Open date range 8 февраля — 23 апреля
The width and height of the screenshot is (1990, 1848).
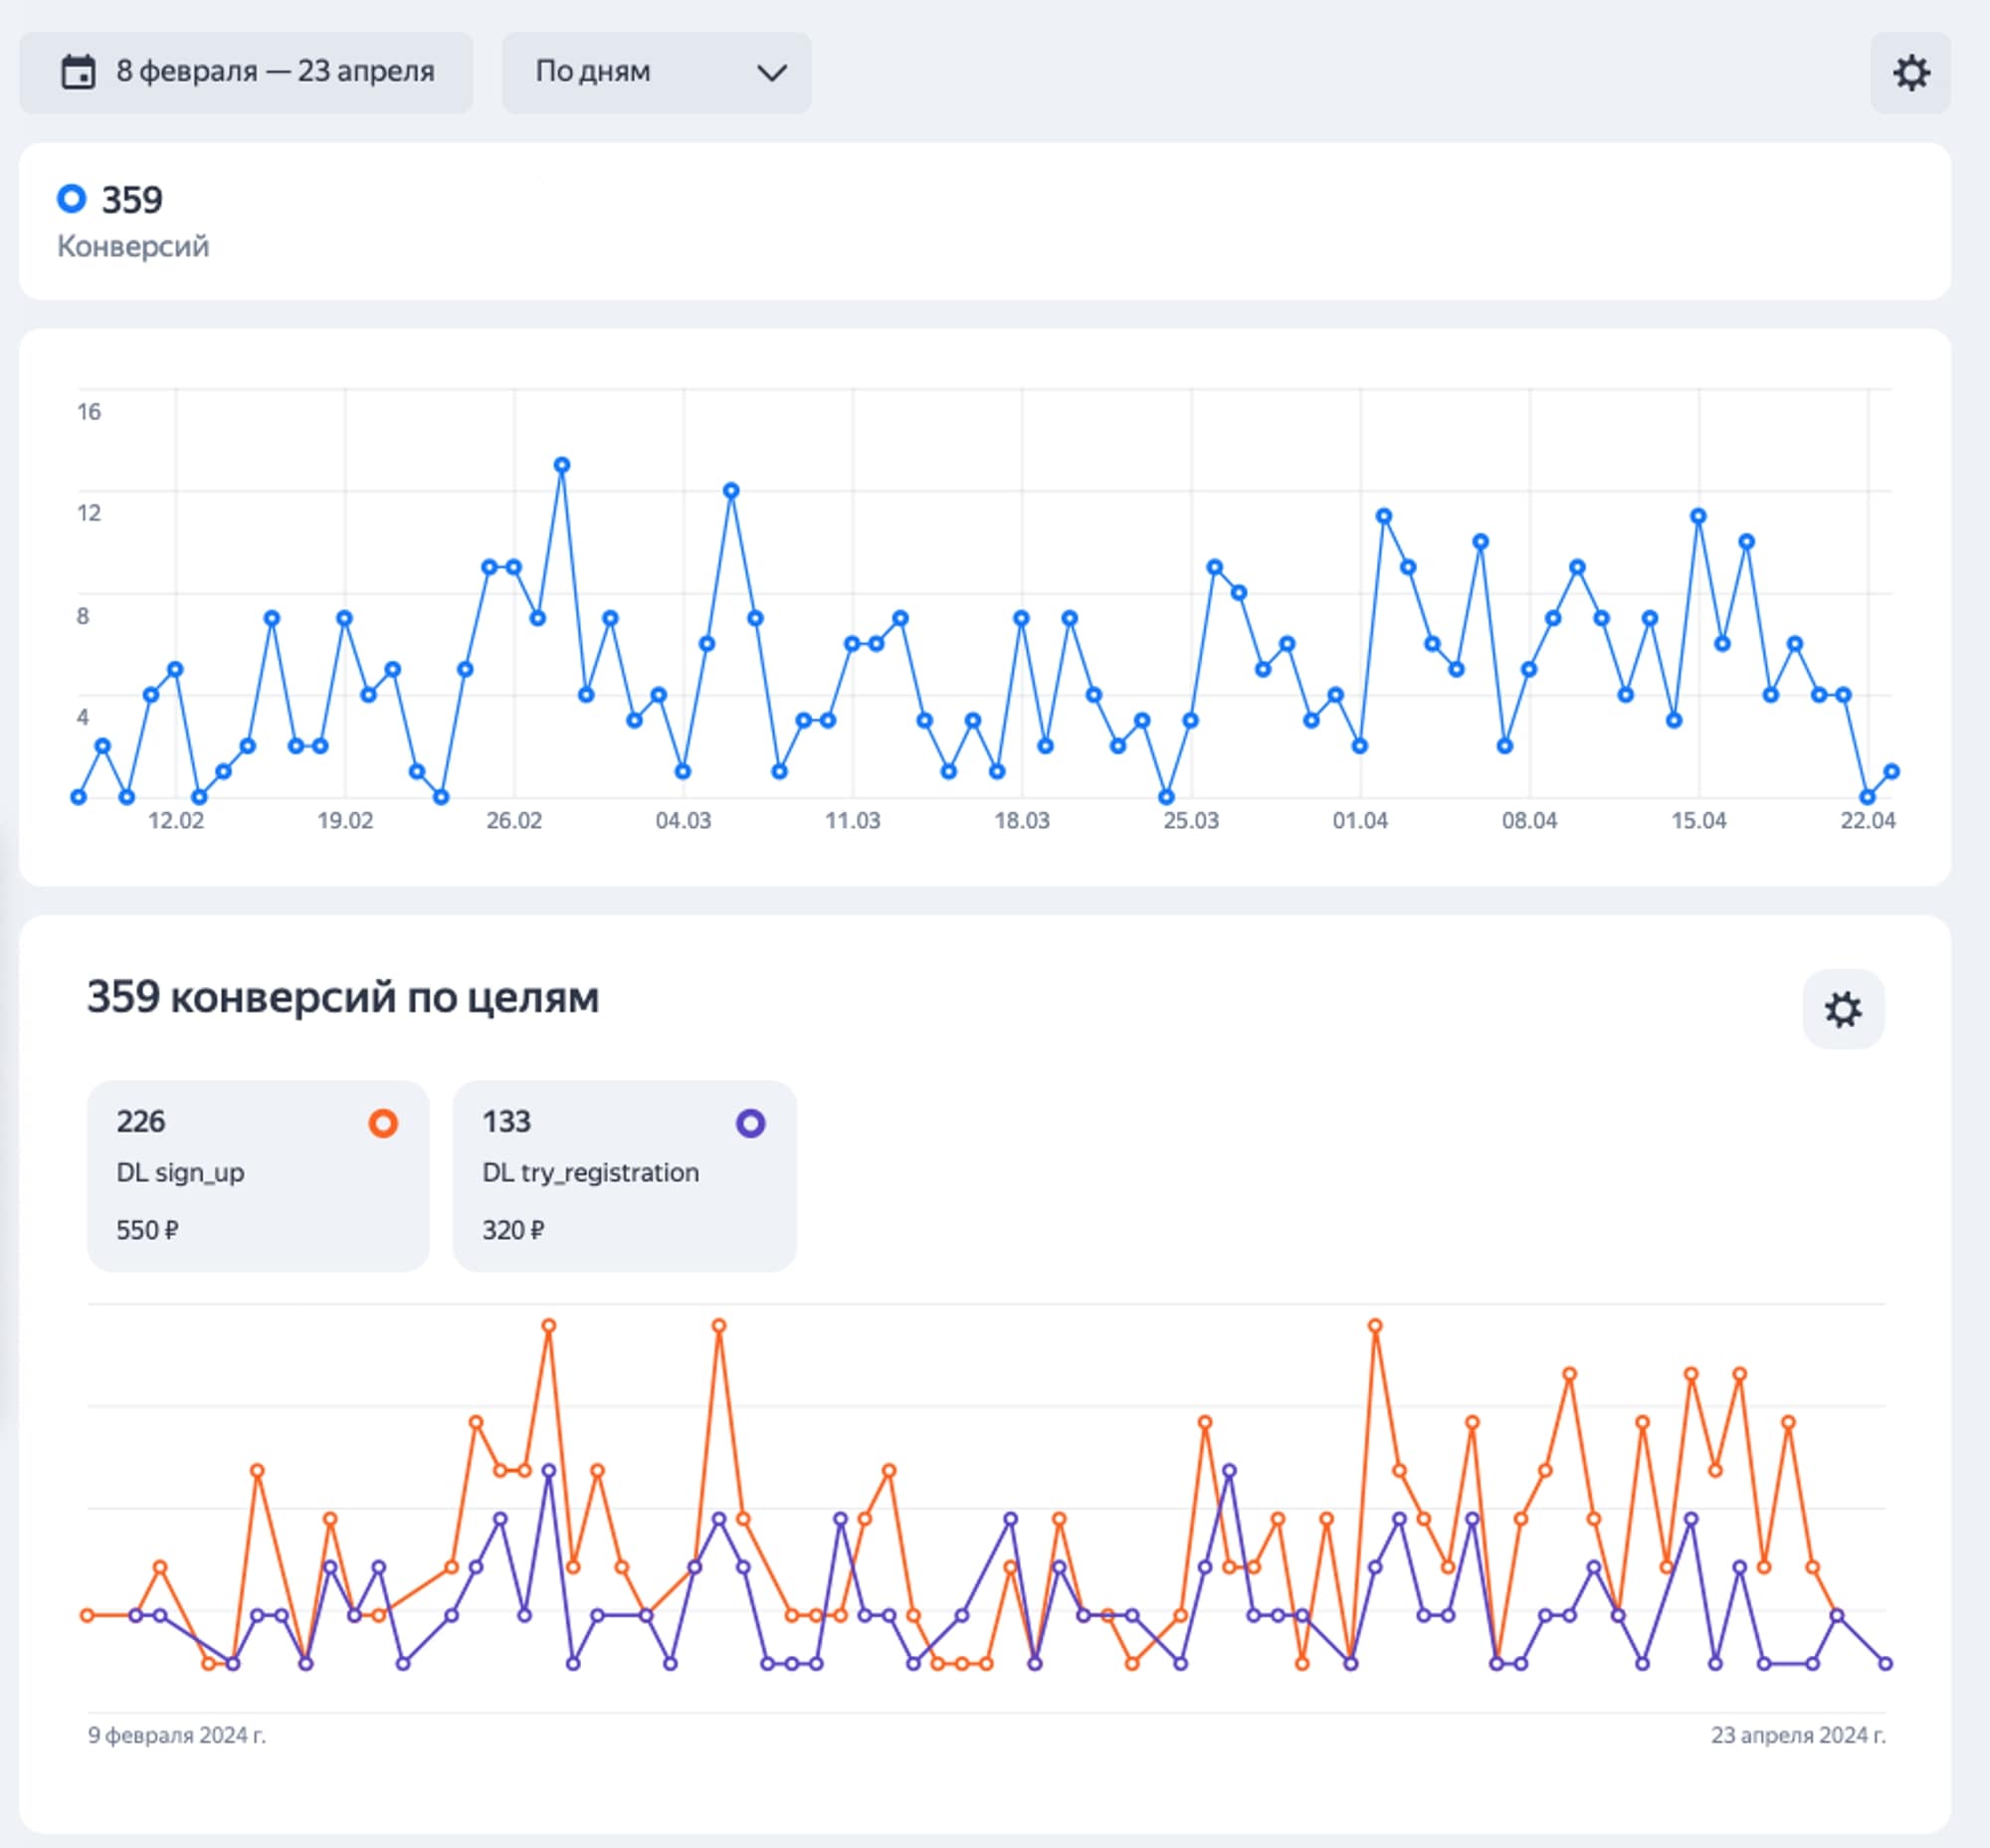tap(275, 72)
